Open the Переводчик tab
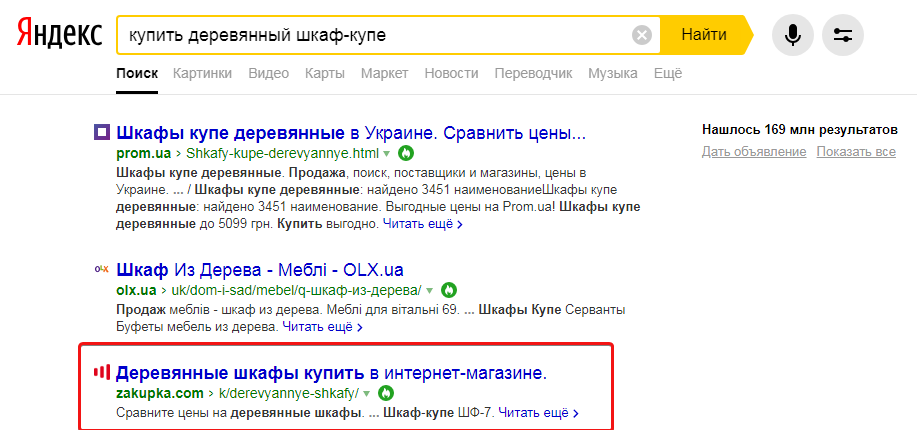Viewport: 917px width, 430px height. (533, 74)
